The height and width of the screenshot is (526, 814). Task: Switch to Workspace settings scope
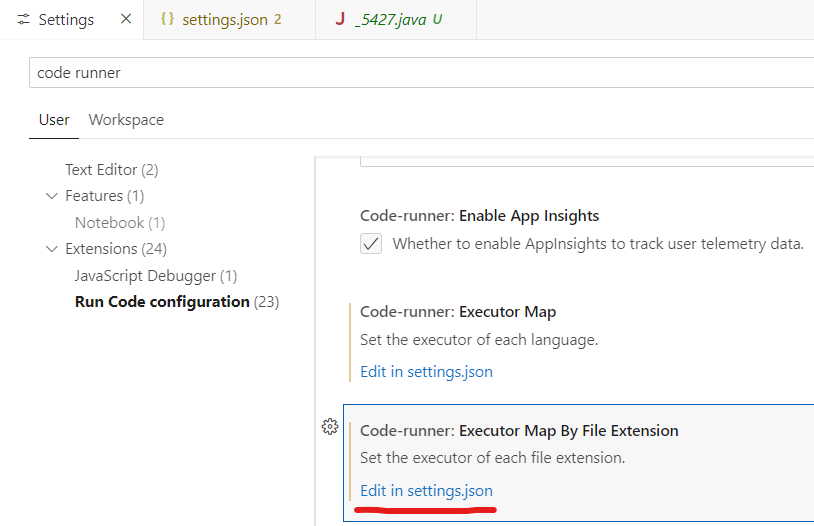click(126, 120)
